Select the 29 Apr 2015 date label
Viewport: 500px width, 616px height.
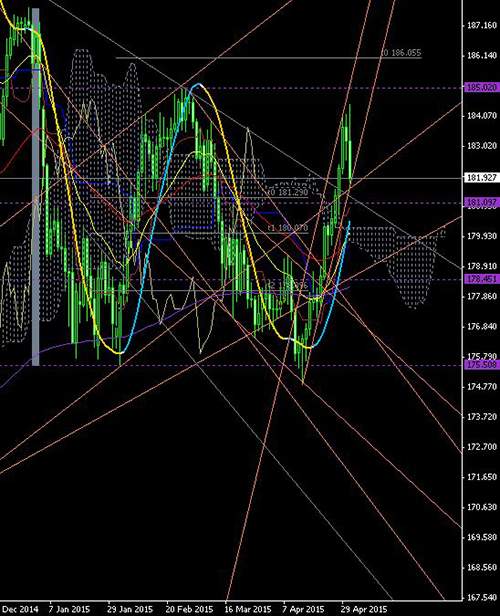363,609
